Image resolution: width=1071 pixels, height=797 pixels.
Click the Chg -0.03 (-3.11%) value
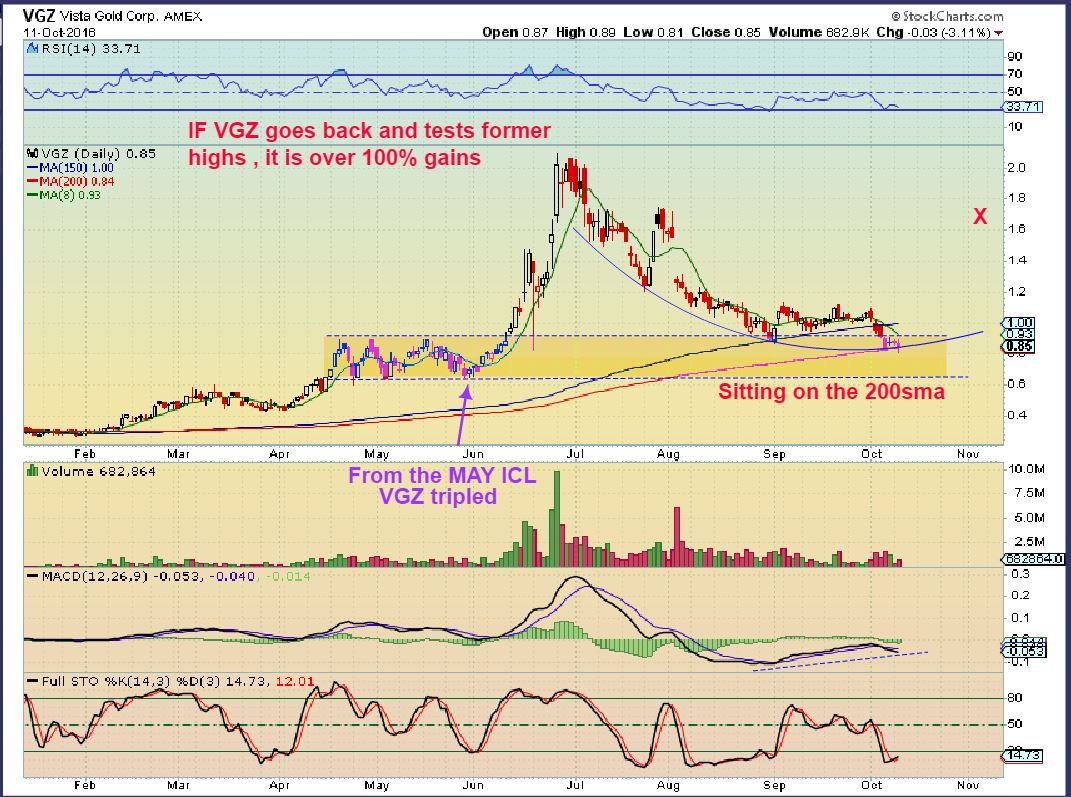pyautogui.click(x=934, y=32)
